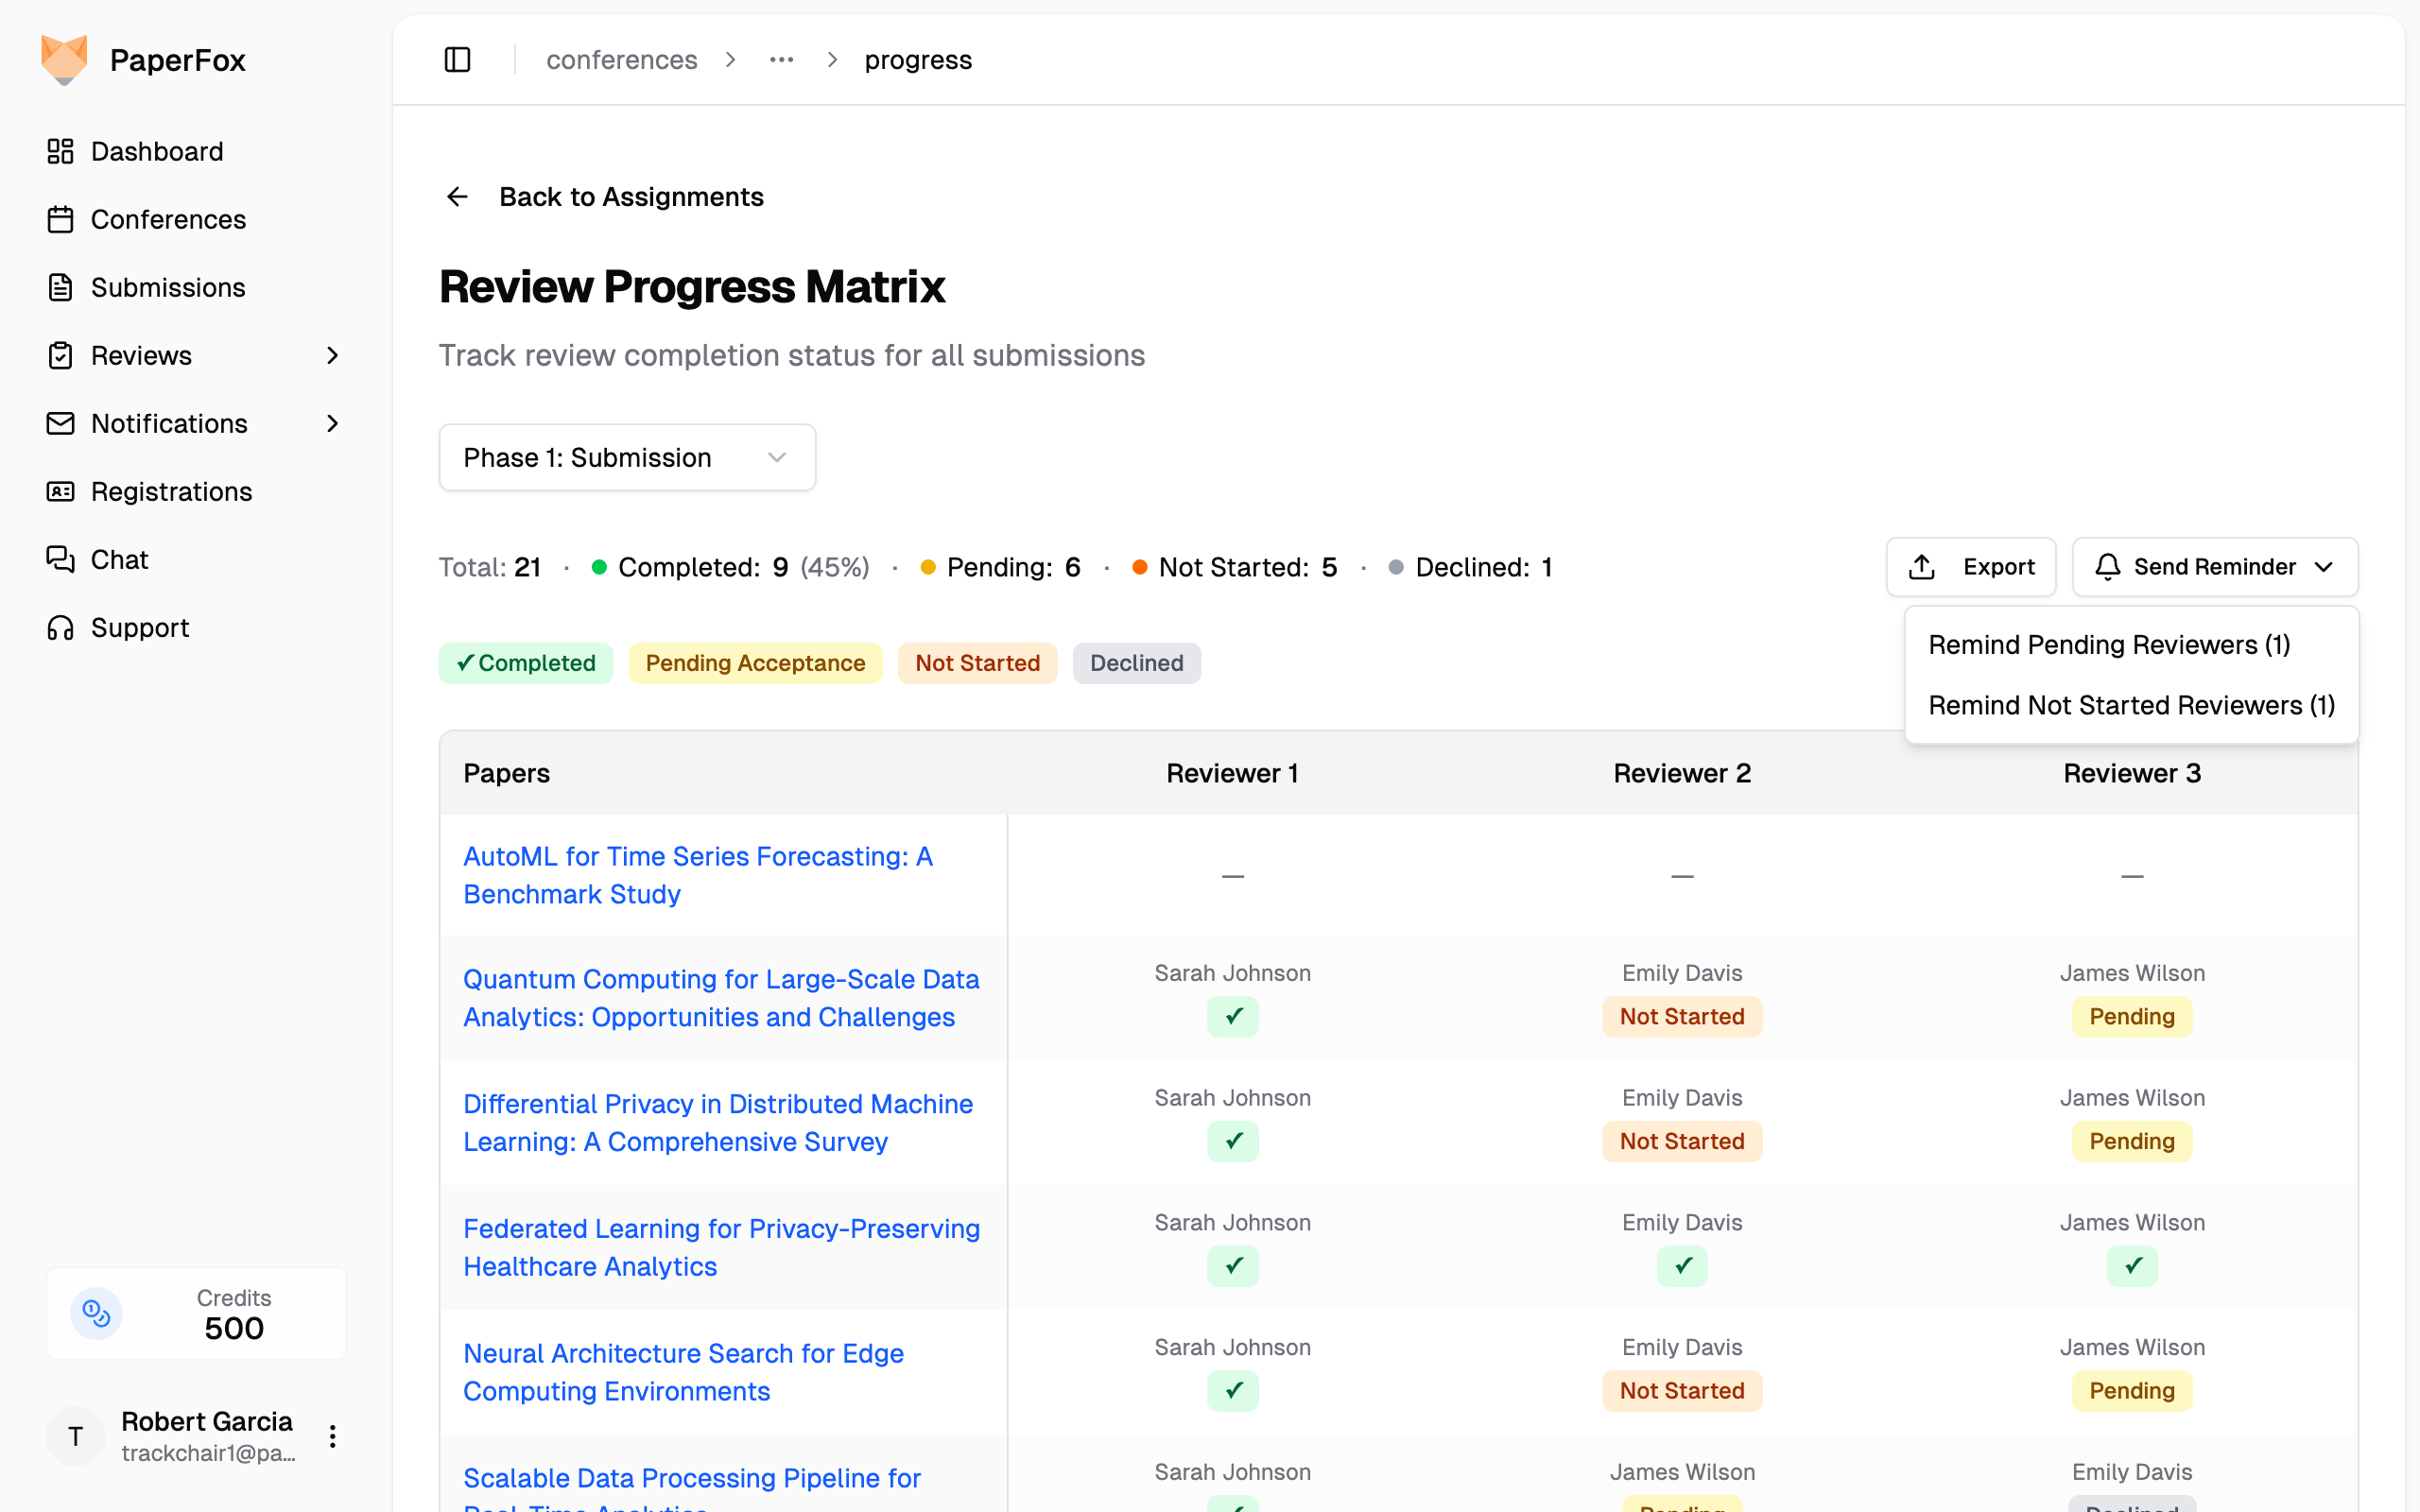The width and height of the screenshot is (2420, 1512).
Task: Open Support via headset icon
Action: coord(61,627)
